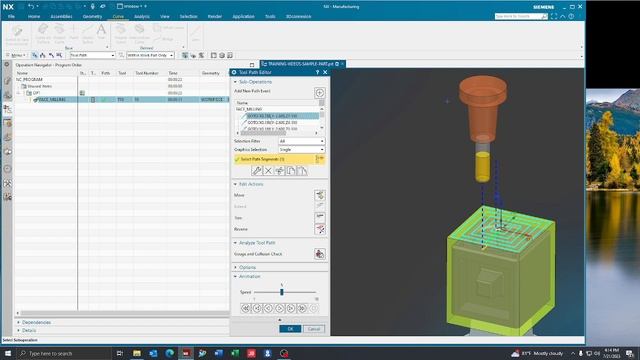640x360 pixels.
Task: Click the full screen icon near the search box
Action: 554,16
